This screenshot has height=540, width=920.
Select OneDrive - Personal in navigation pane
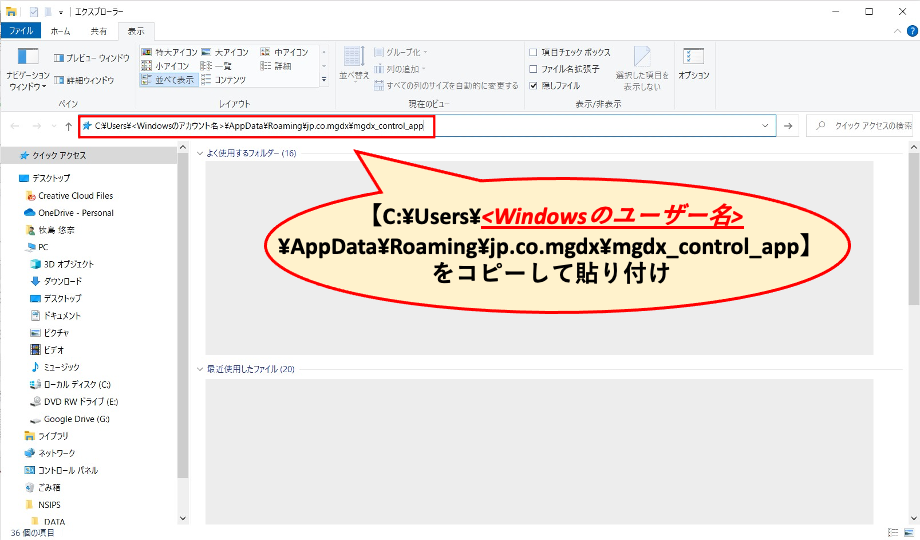75,213
